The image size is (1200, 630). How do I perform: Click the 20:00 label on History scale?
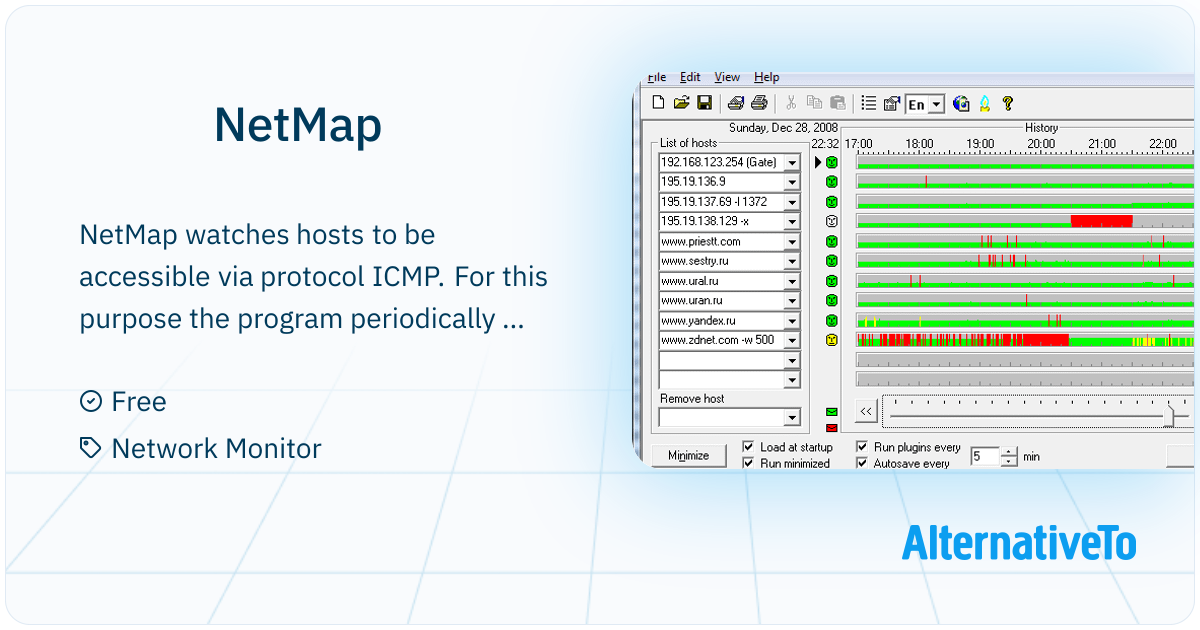point(1041,144)
